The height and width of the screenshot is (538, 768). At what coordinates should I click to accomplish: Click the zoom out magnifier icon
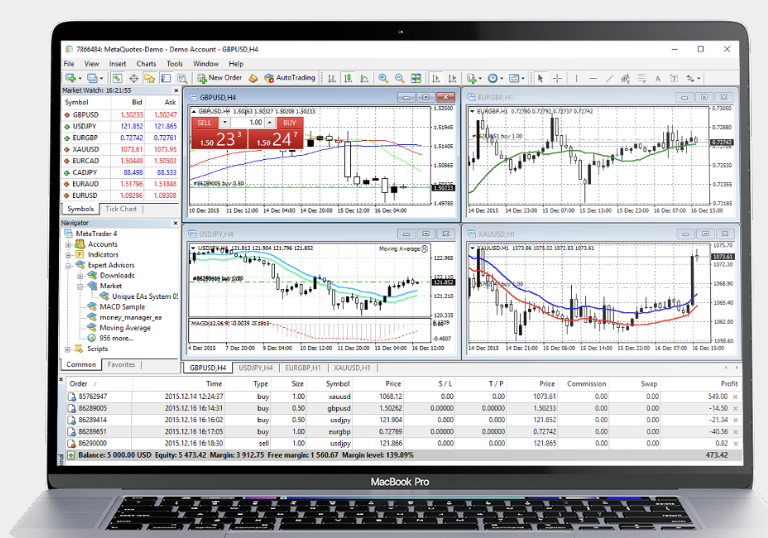[398, 78]
